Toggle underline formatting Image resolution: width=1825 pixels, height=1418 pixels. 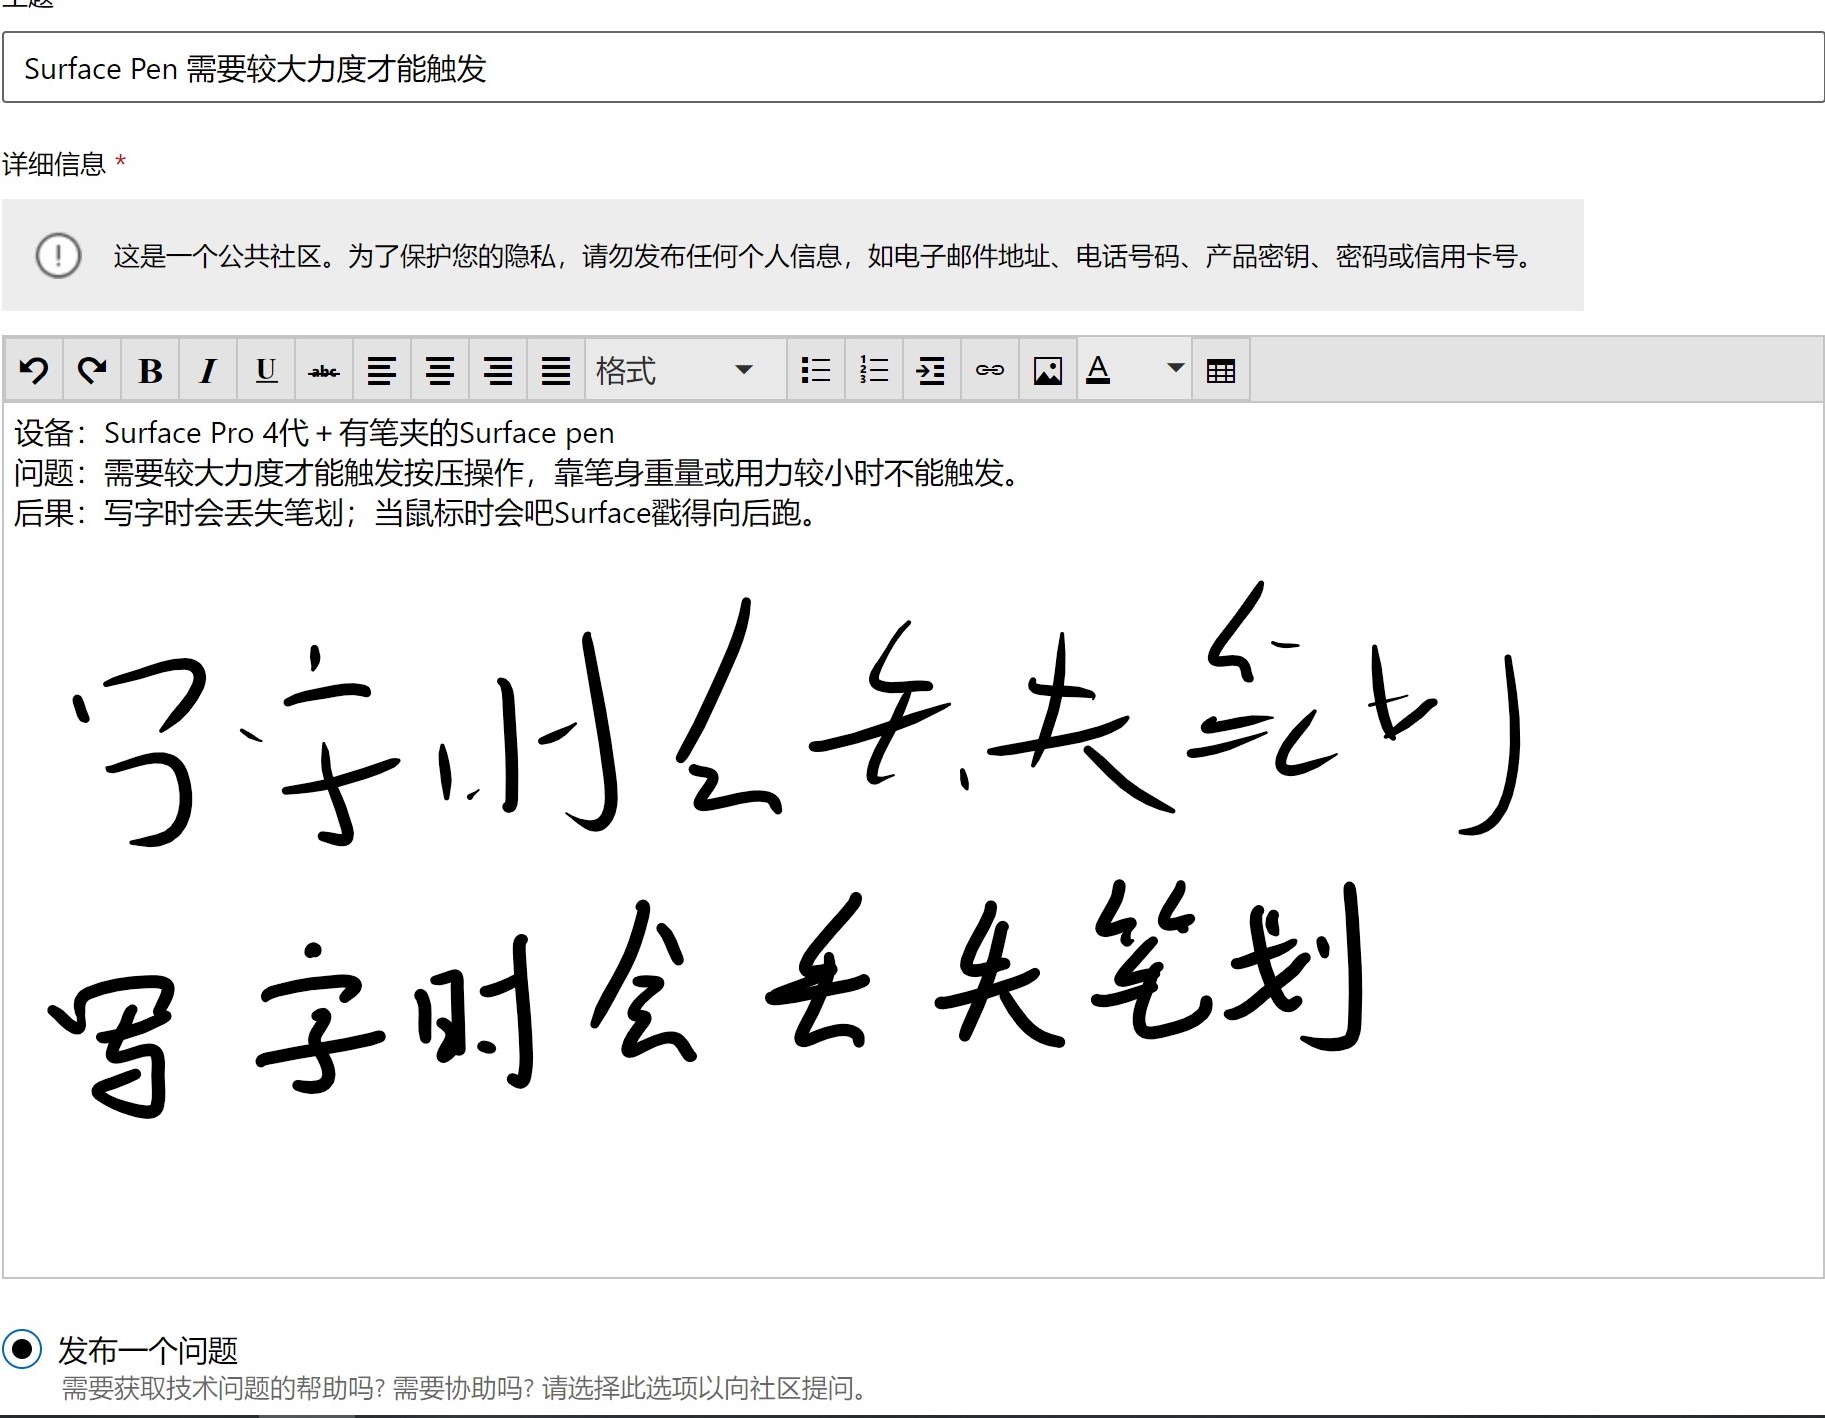[266, 371]
